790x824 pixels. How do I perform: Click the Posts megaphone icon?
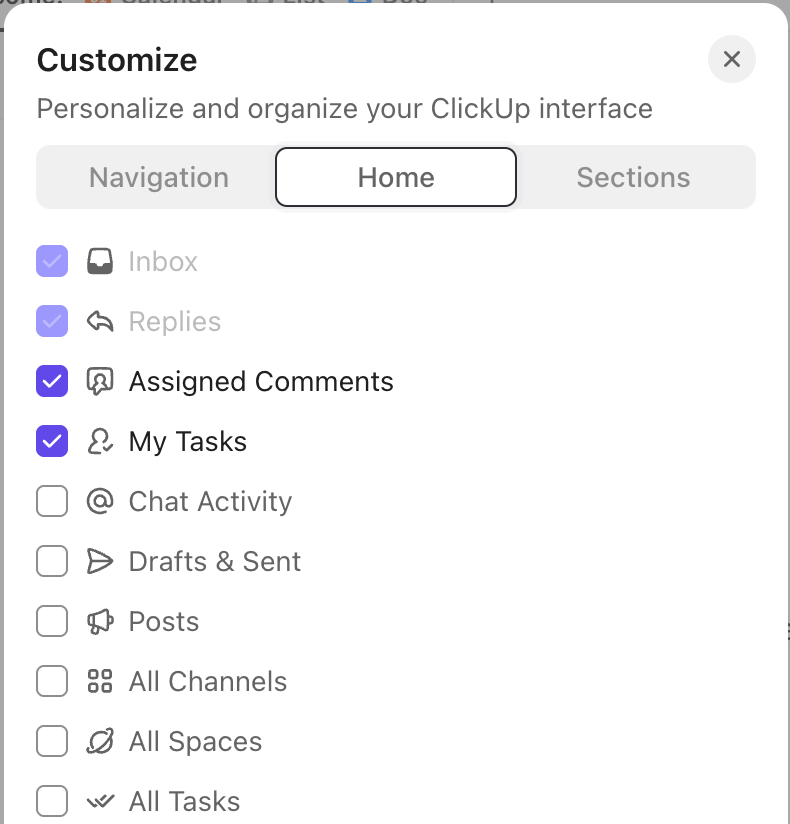click(100, 622)
